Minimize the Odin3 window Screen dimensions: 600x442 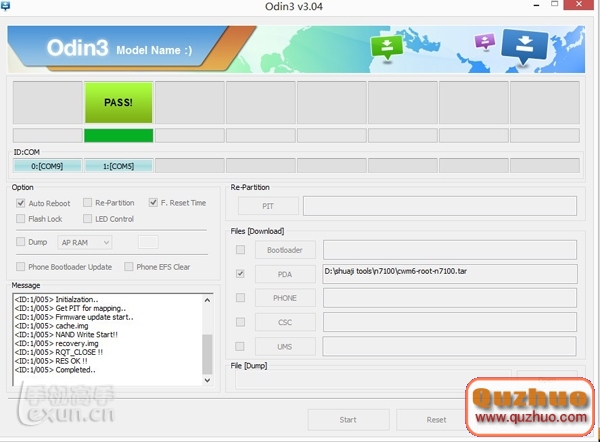tap(536, 5)
